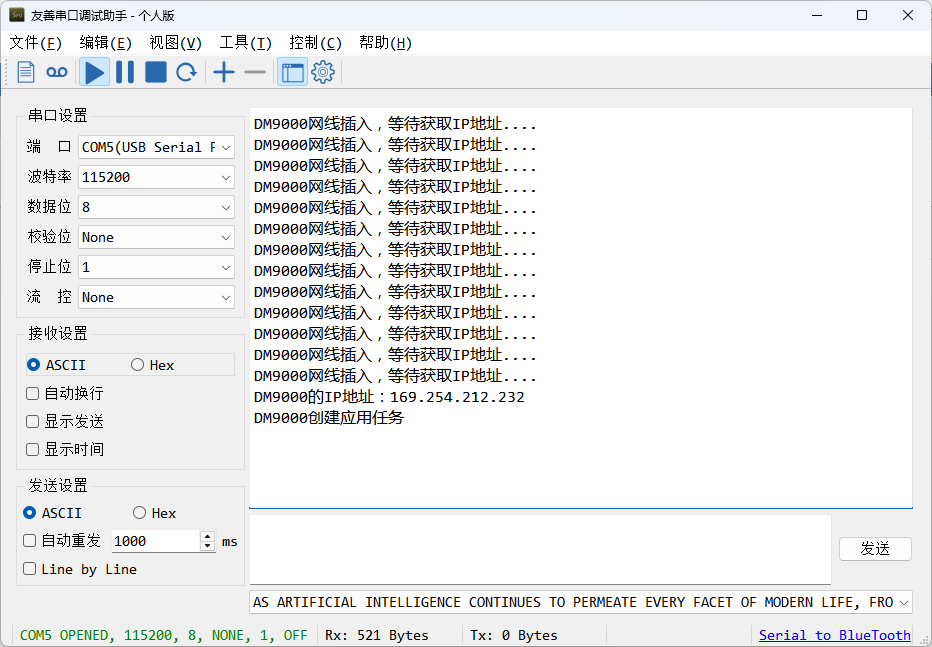Open the 流控 dropdown
Image resolution: width=932 pixels, height=647 pixels.
click(x=156, y=297)
